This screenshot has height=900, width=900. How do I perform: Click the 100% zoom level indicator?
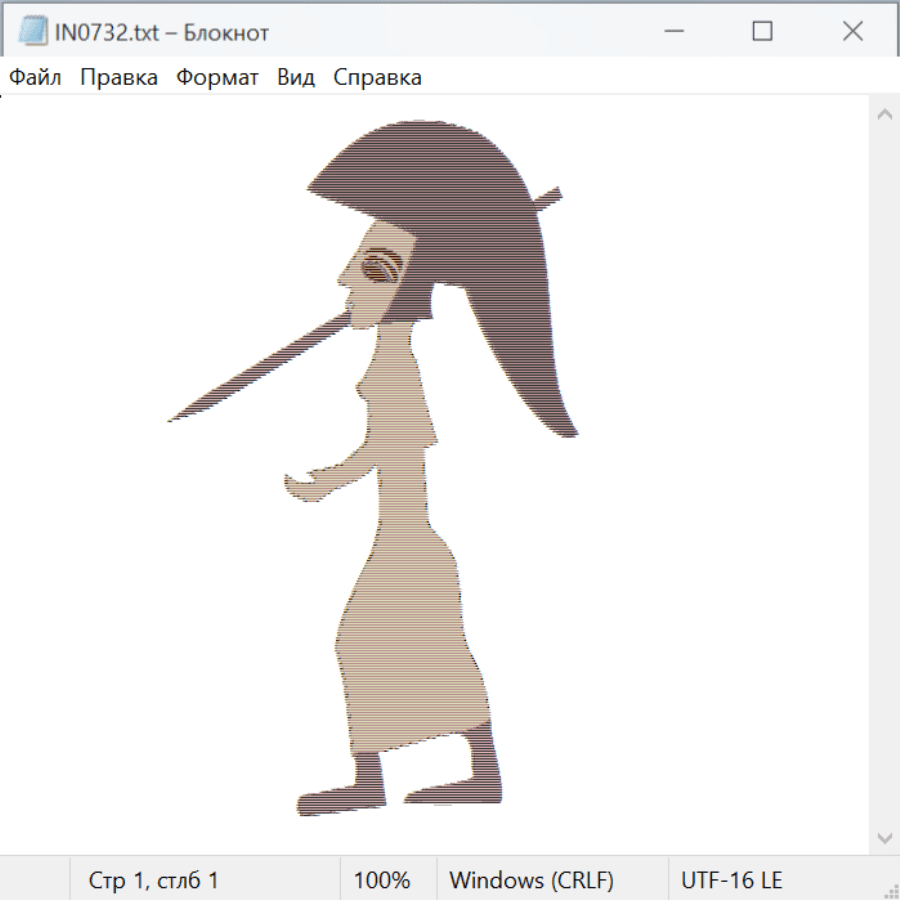click(x=382, y=880)
